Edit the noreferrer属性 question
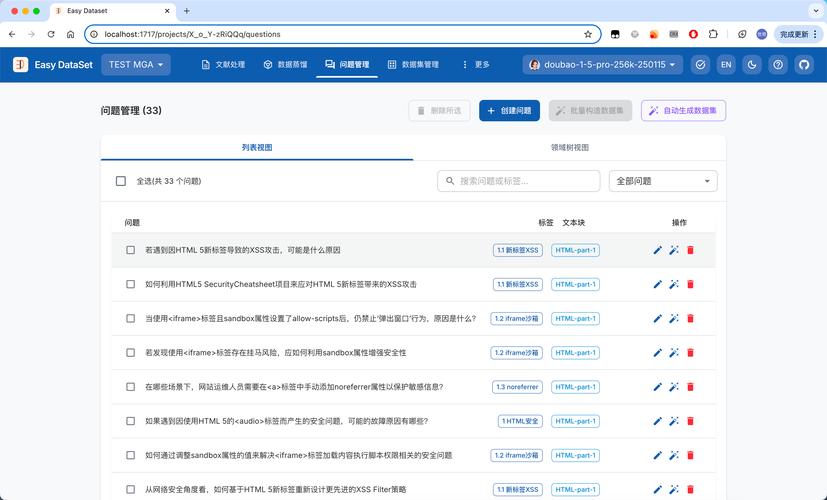The image size is (827, 500). [657, 387]
